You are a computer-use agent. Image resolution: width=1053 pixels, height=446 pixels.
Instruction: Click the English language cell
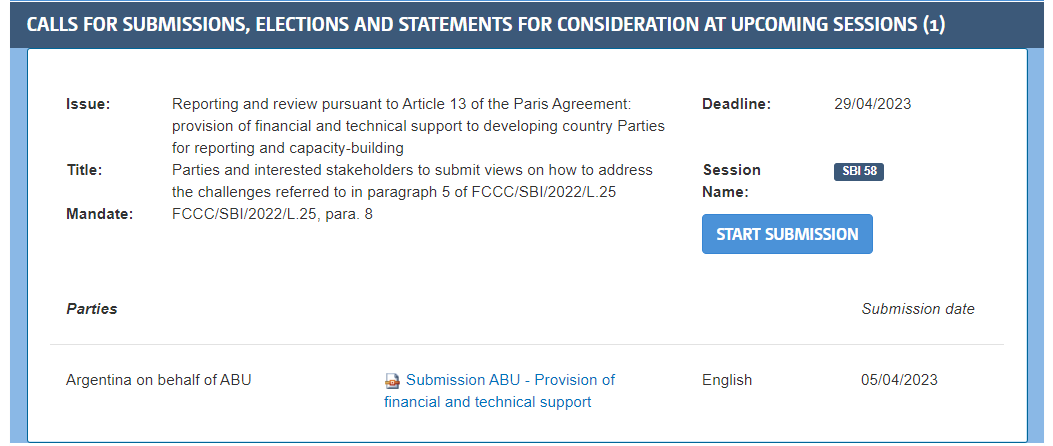click(x=727, y=380)
